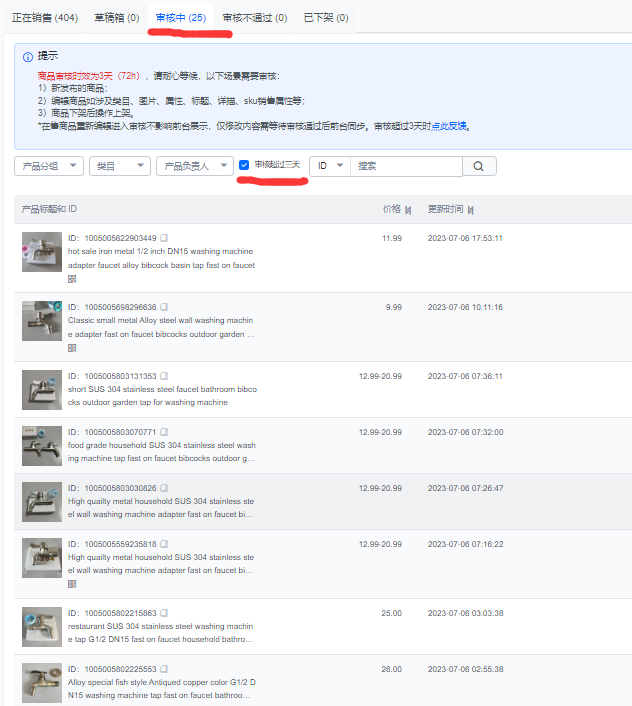Viewport: 632px width, 706px height.
Task: Click the info icon beside 提示
Action: [27, 56]
